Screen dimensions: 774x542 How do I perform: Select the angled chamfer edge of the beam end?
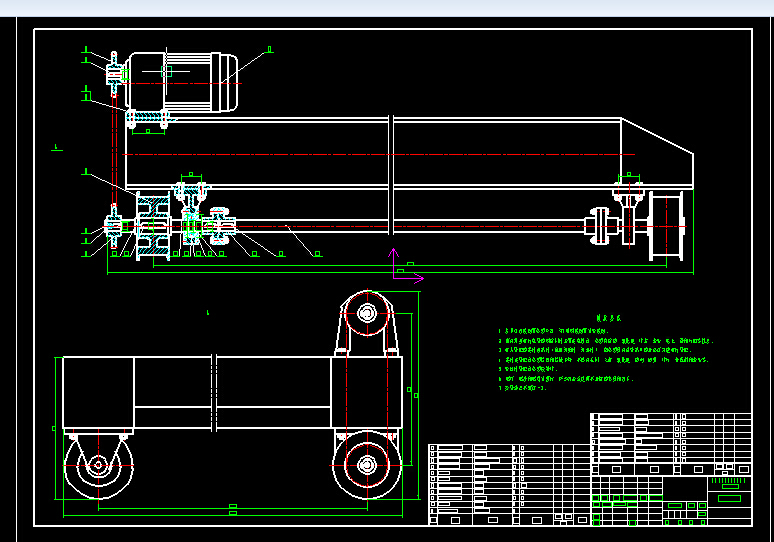point(658,136)
